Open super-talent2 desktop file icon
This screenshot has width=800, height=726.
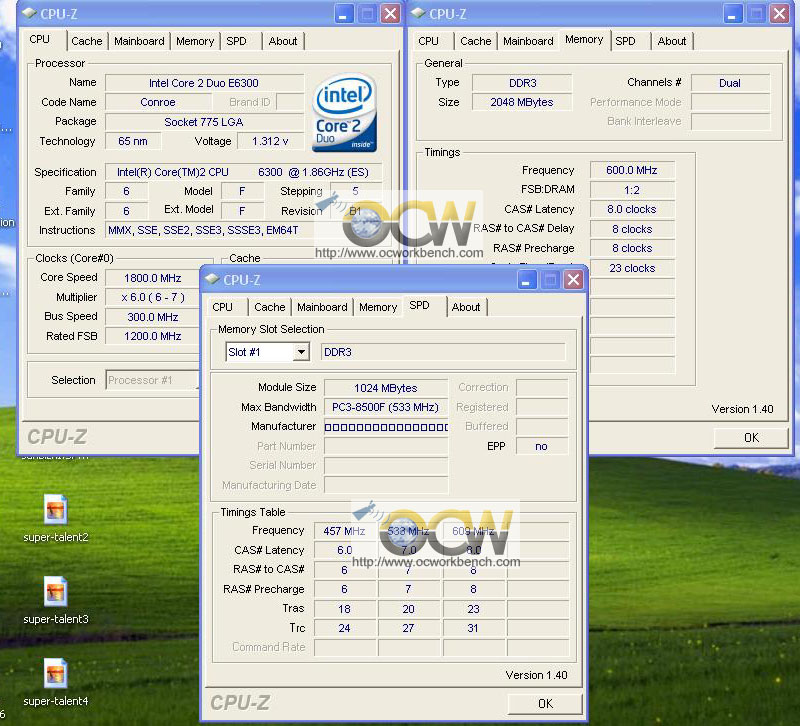[55, 509]
